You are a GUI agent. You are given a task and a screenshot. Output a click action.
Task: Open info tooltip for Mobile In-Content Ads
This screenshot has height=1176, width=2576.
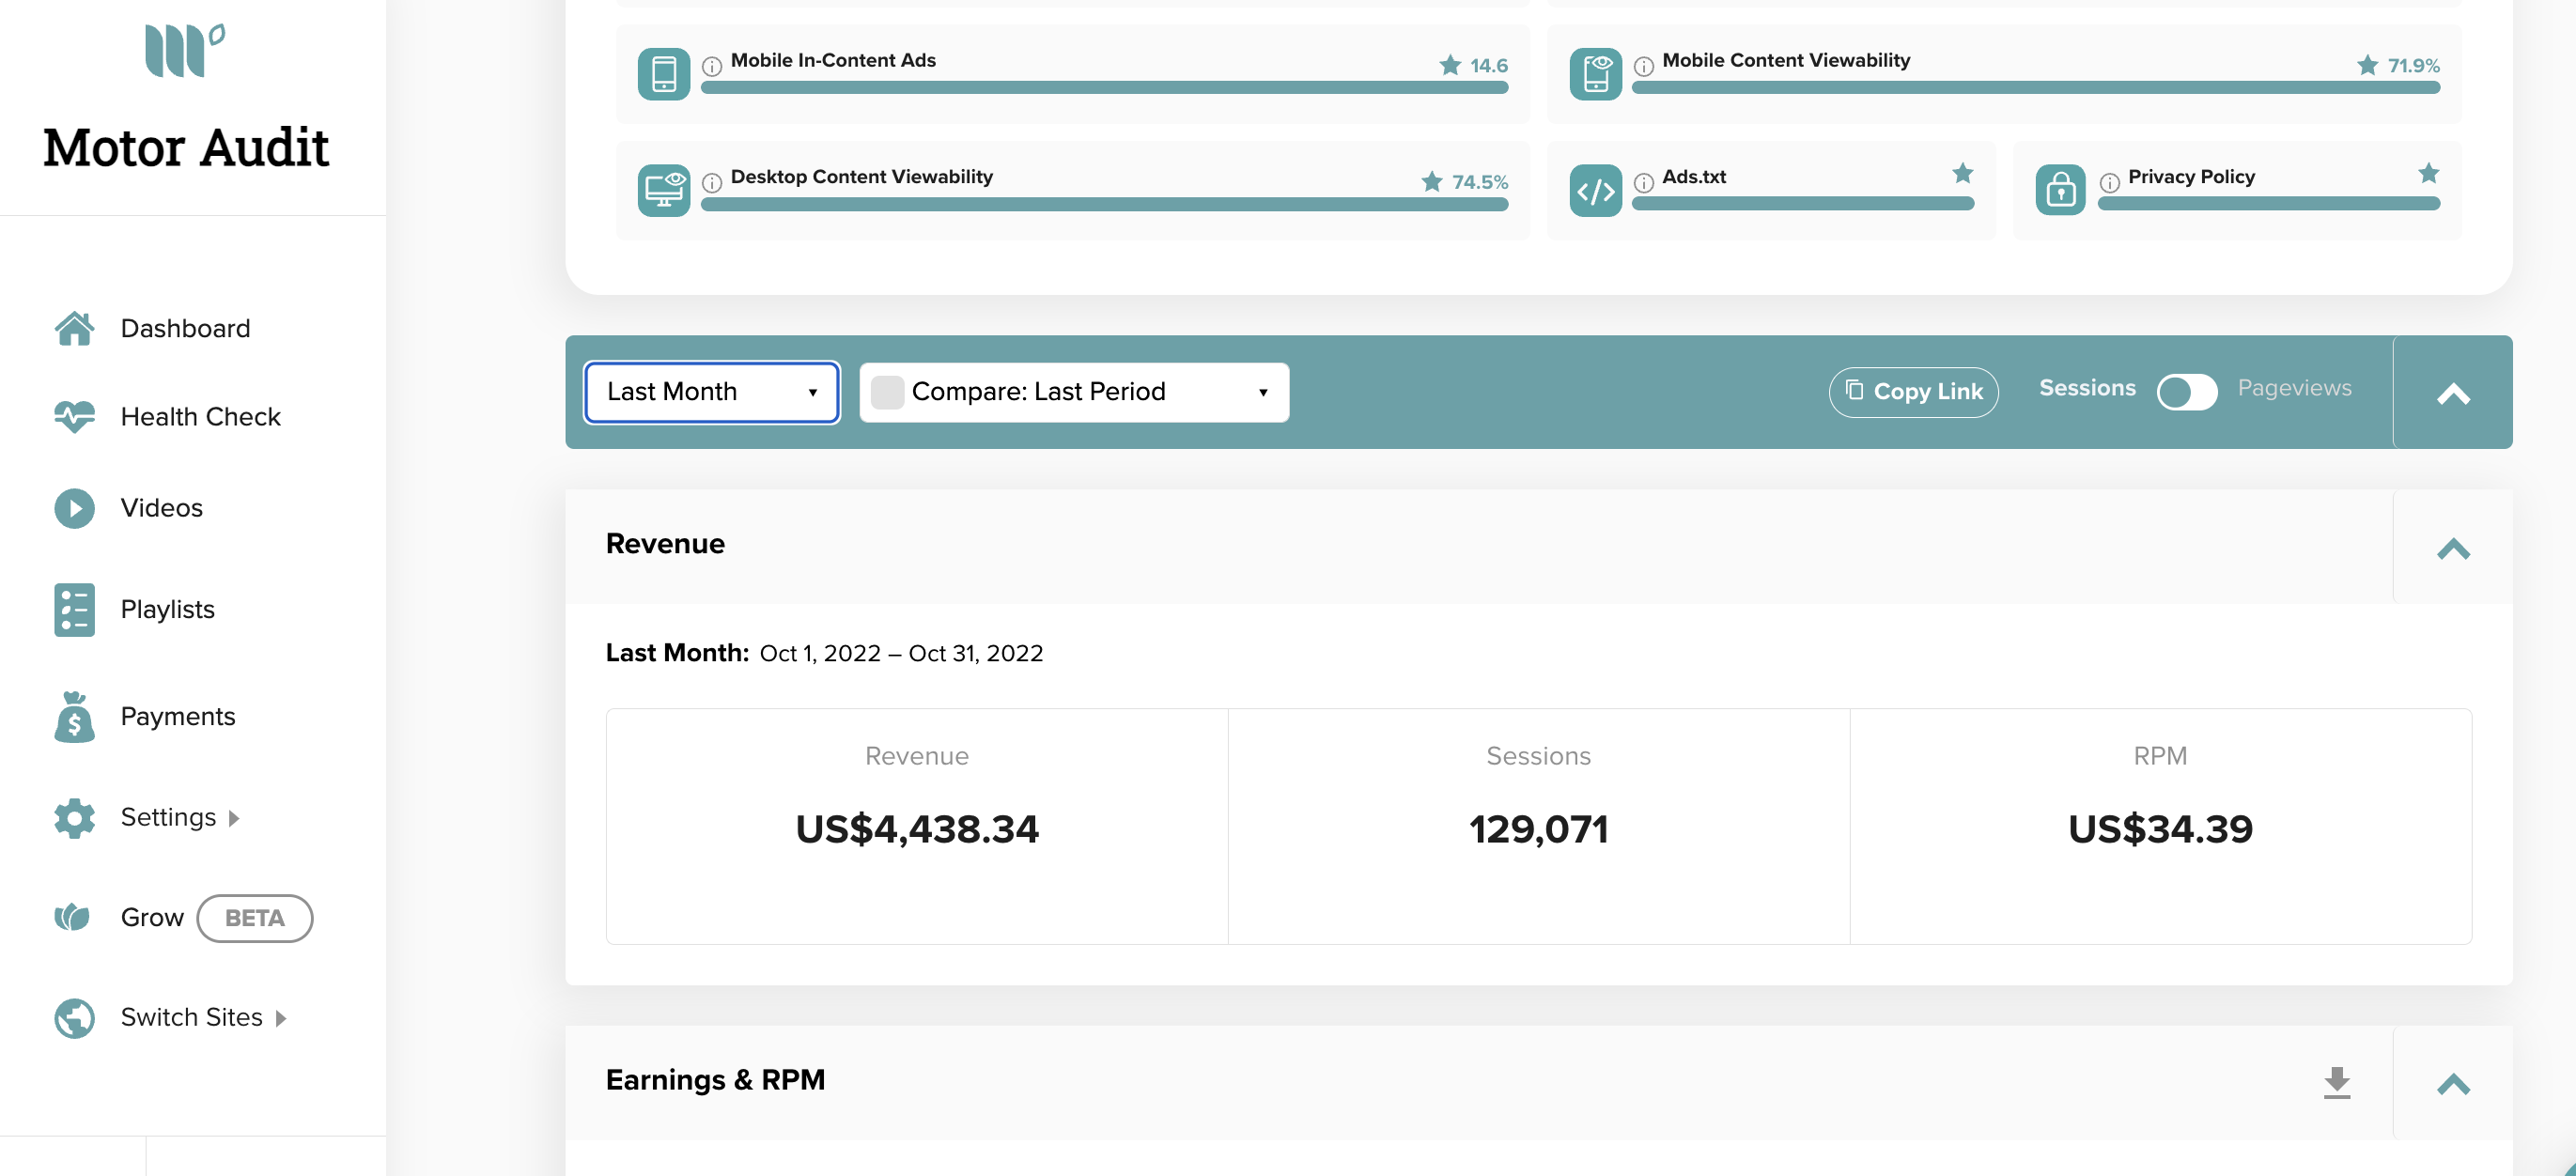click(712, 66)
